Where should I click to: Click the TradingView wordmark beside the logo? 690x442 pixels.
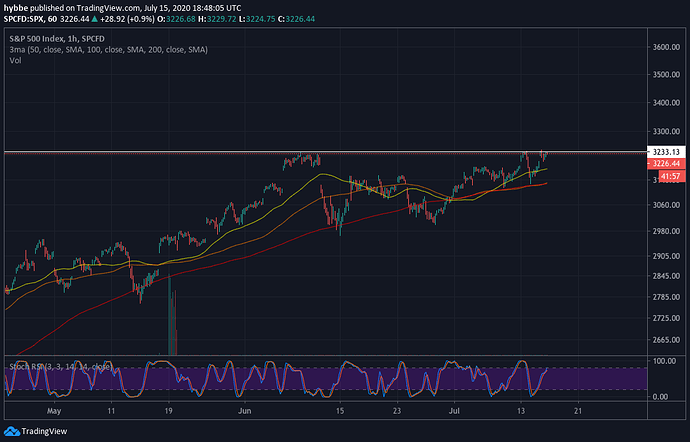click(44, 431)
